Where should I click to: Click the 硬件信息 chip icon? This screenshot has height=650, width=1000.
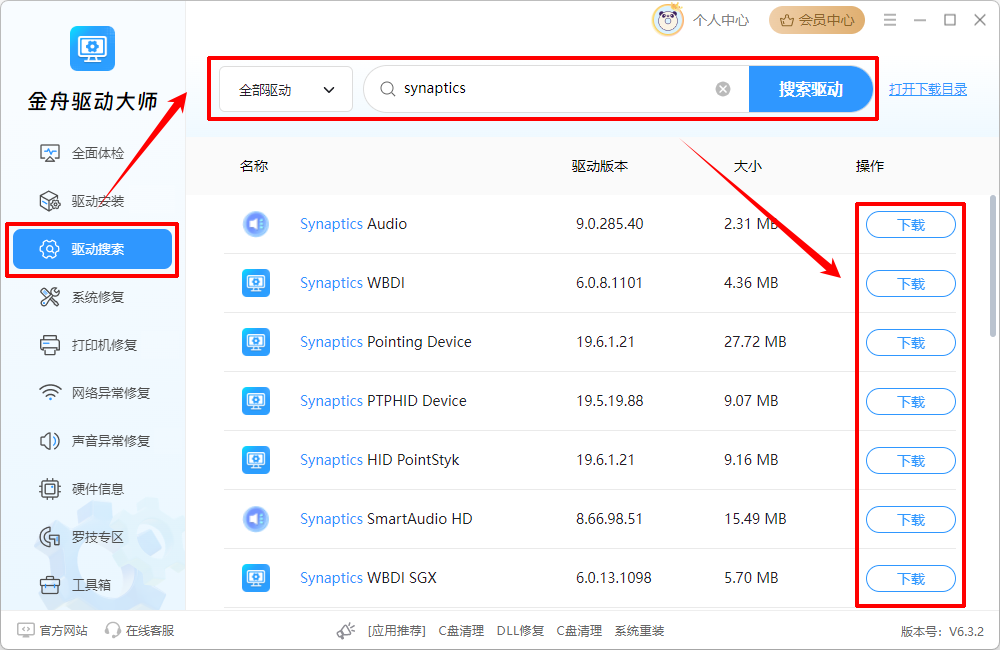[50, 489]
